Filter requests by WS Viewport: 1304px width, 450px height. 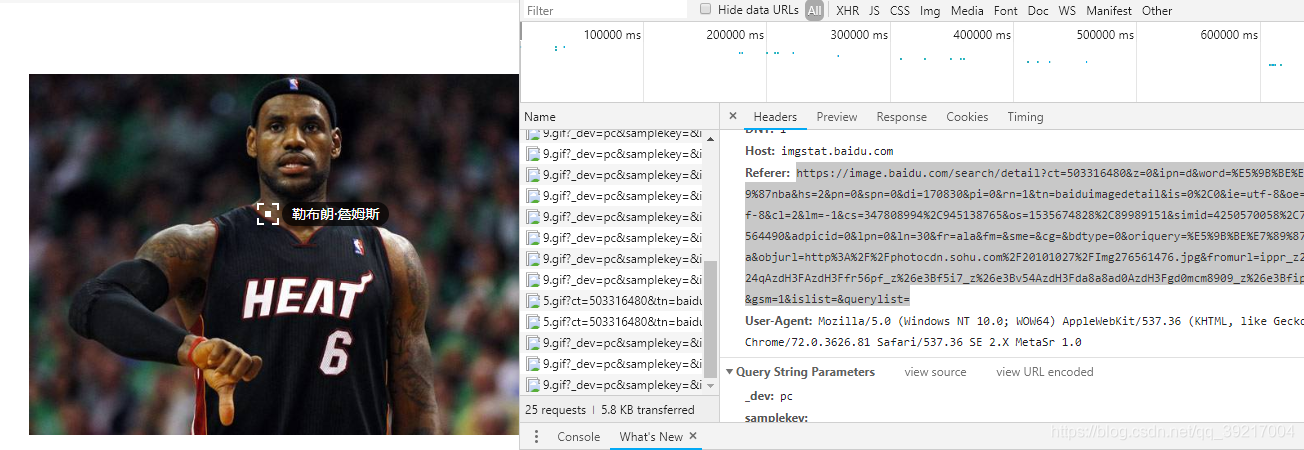[1067, 10]
